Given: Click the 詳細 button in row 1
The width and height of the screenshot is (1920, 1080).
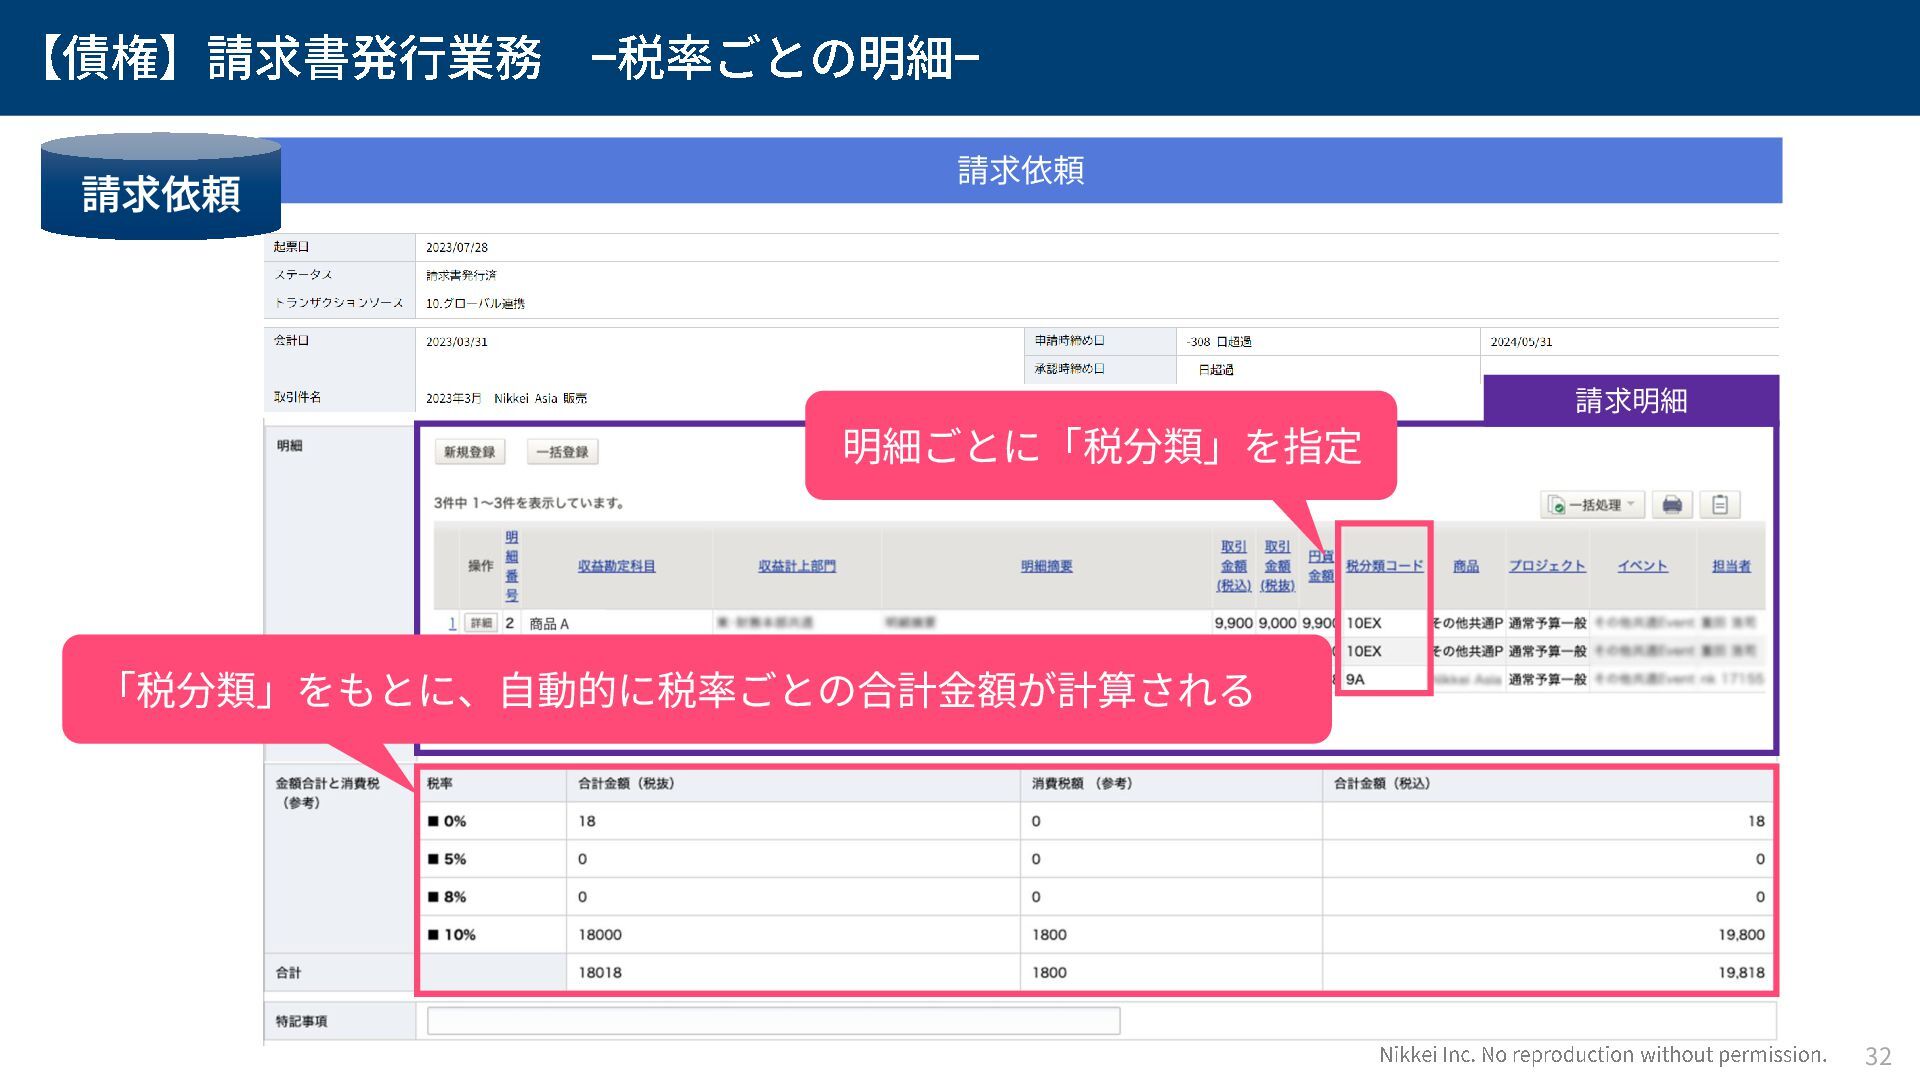Looking at the screenshot, I should [x=481, y=623].
